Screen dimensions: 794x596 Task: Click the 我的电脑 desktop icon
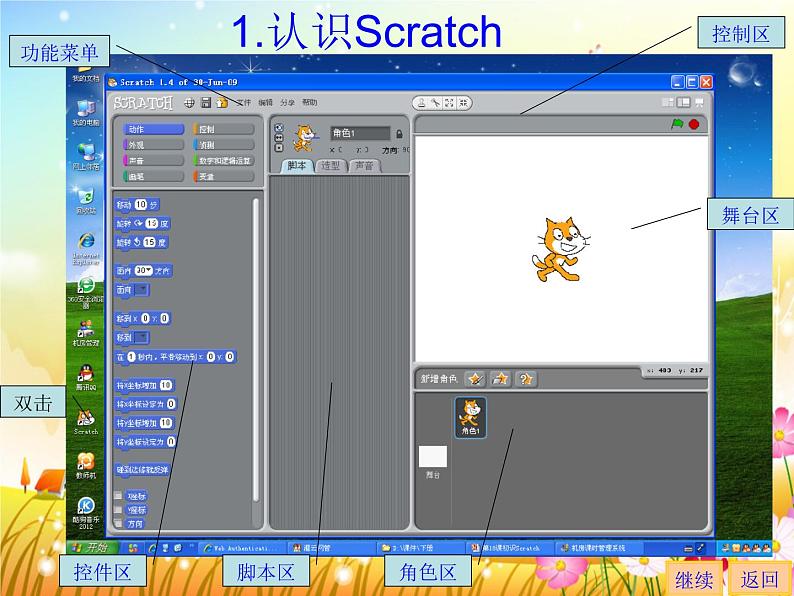86,112
